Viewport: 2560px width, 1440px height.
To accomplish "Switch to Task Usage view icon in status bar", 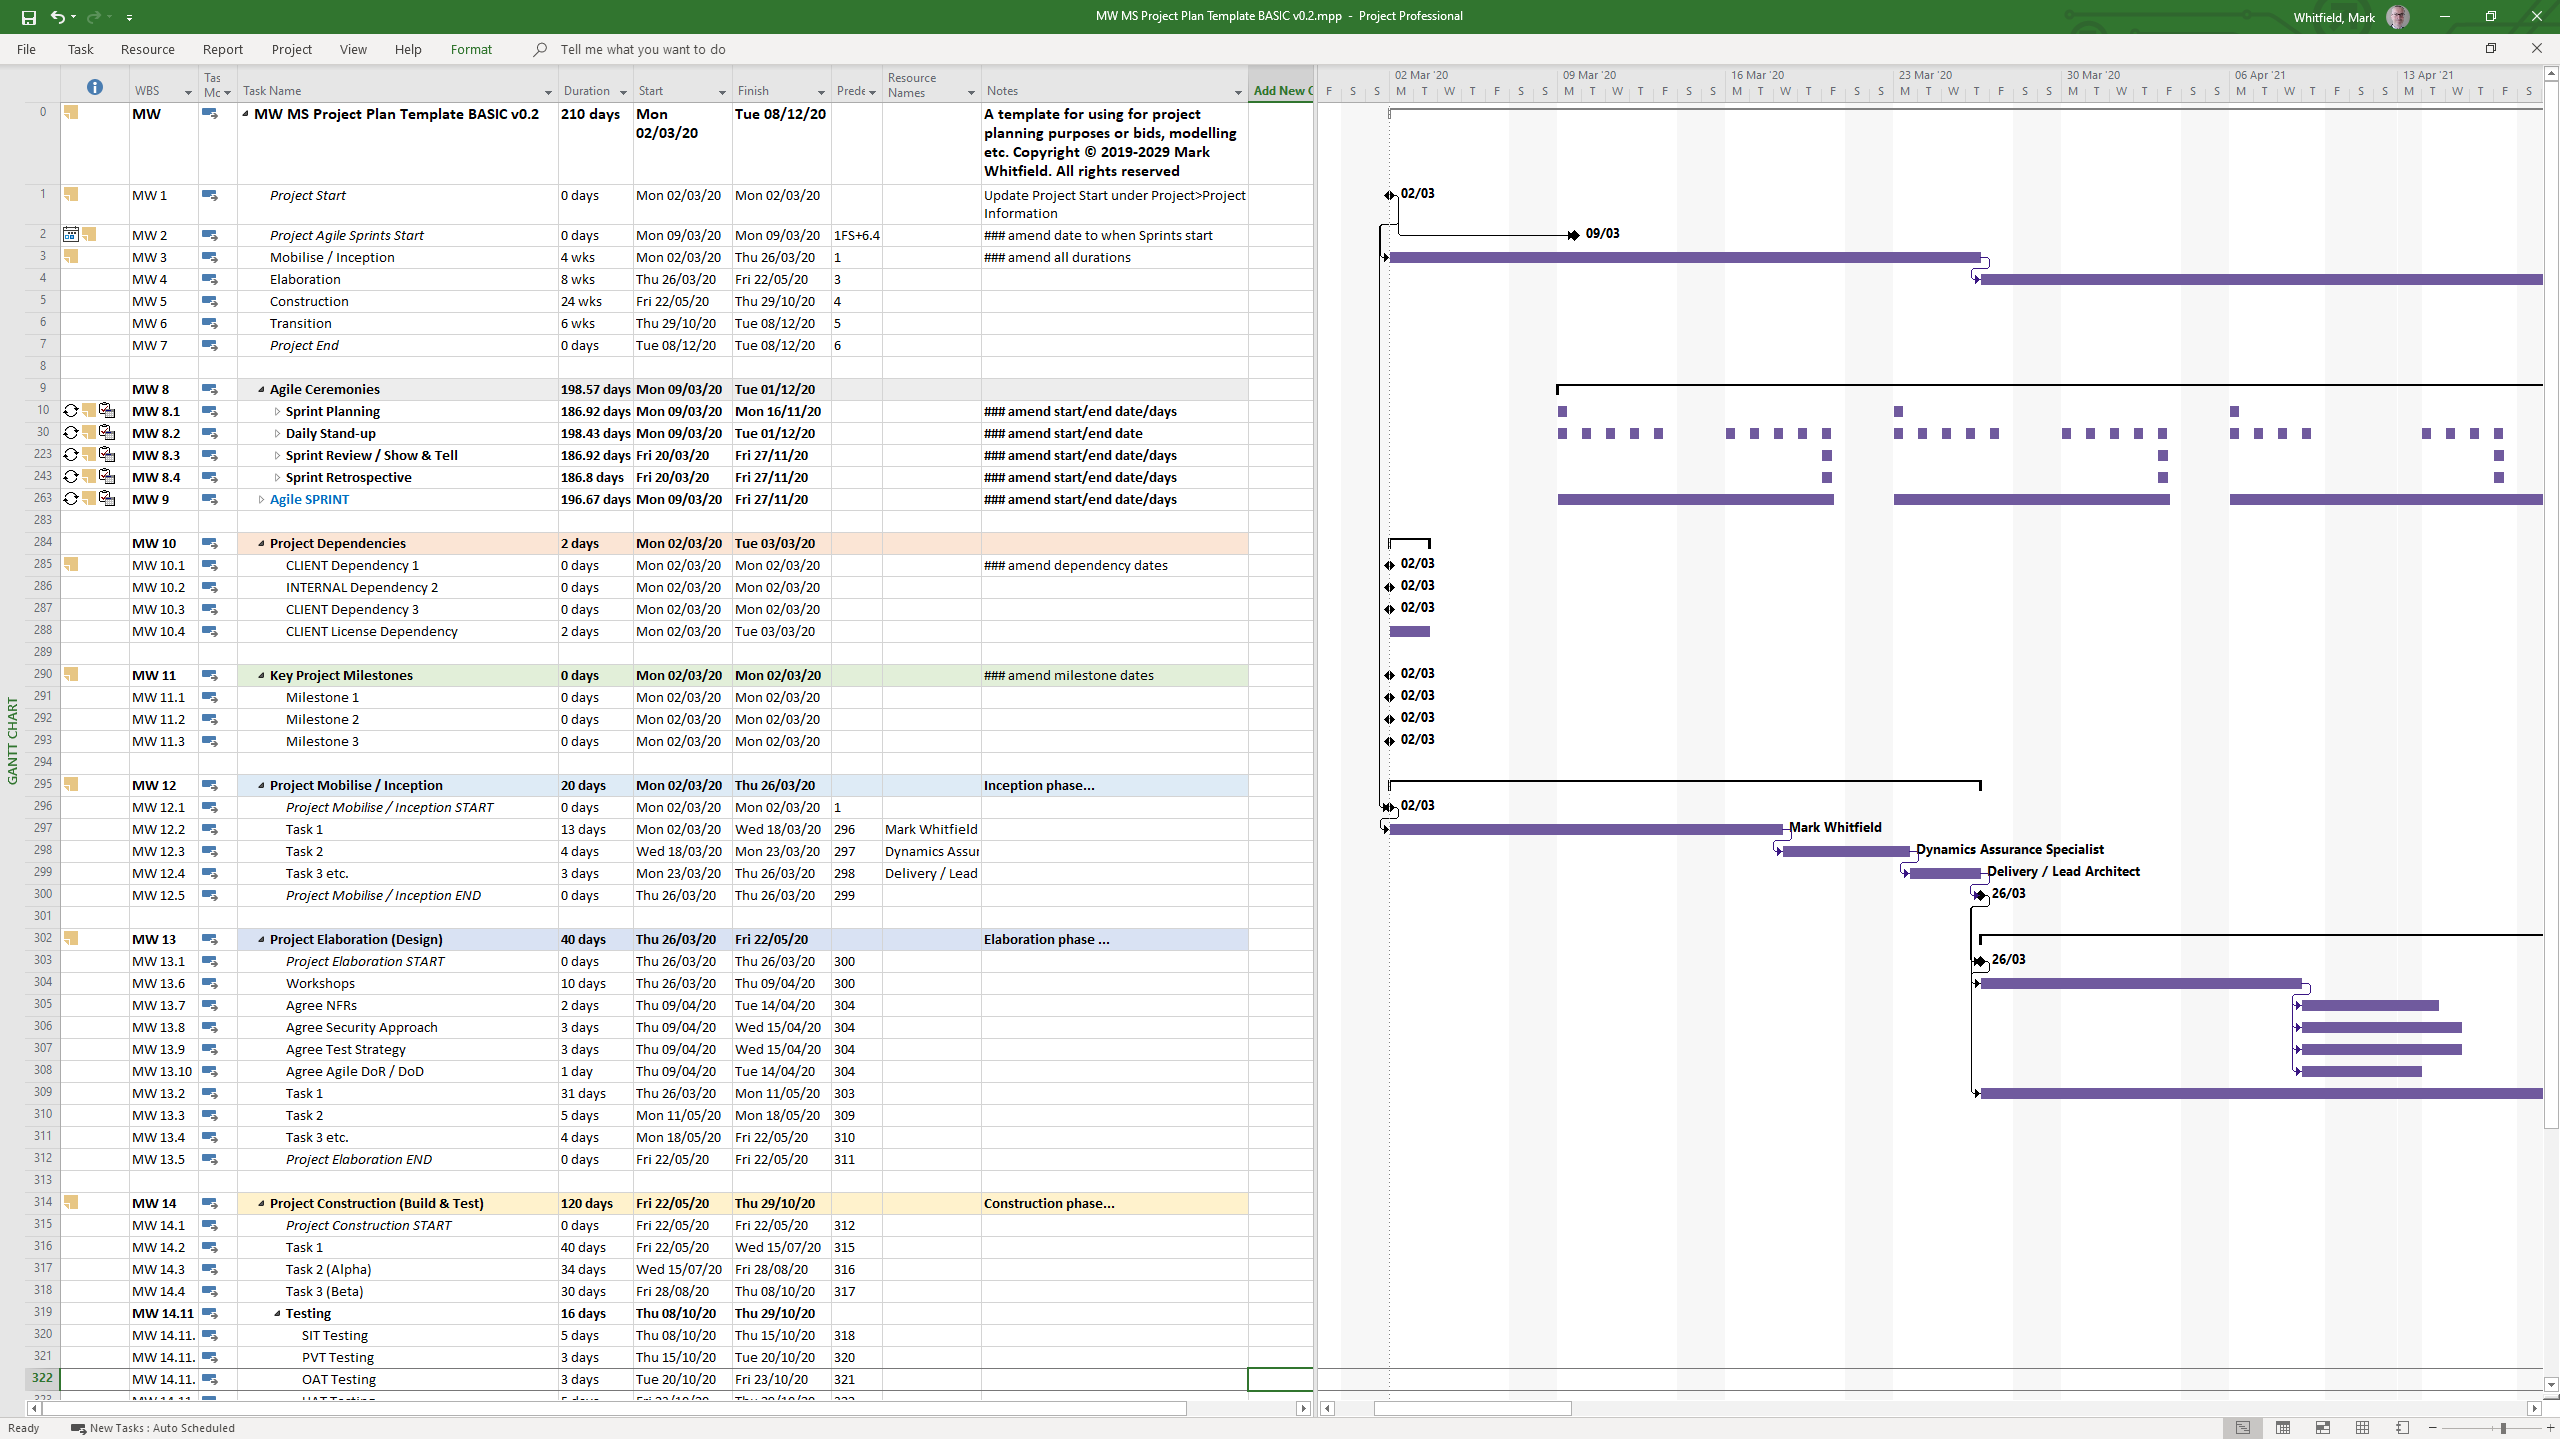I will tap(2282, 1428).
